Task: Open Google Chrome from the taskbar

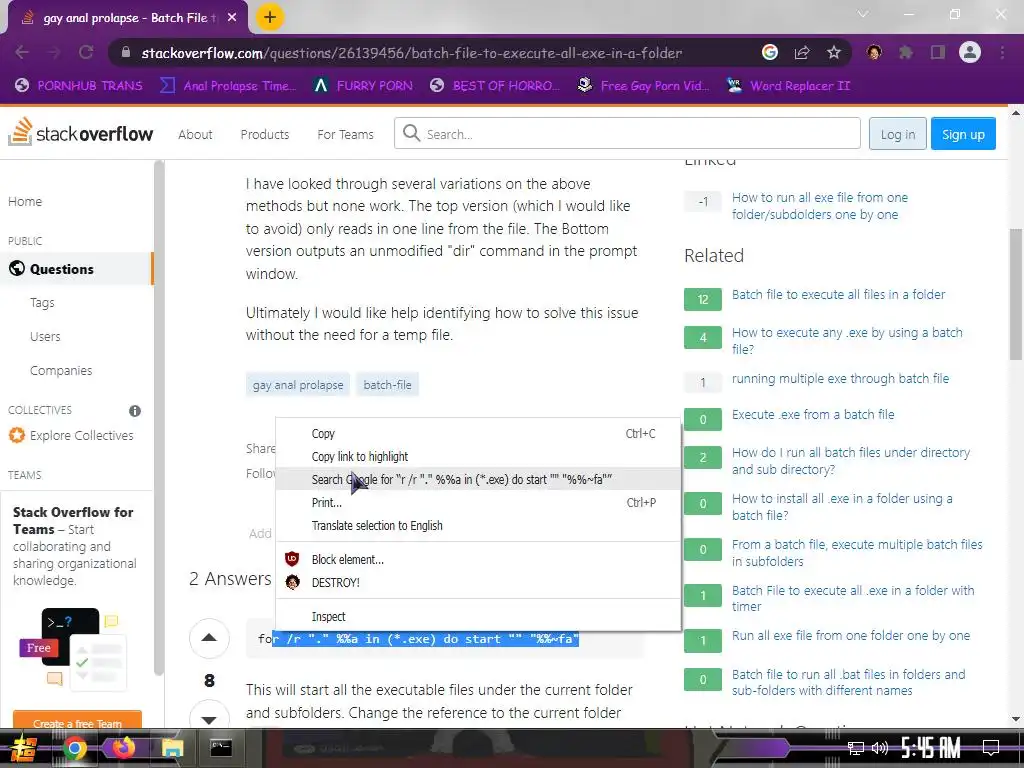Action: (74, 748)
